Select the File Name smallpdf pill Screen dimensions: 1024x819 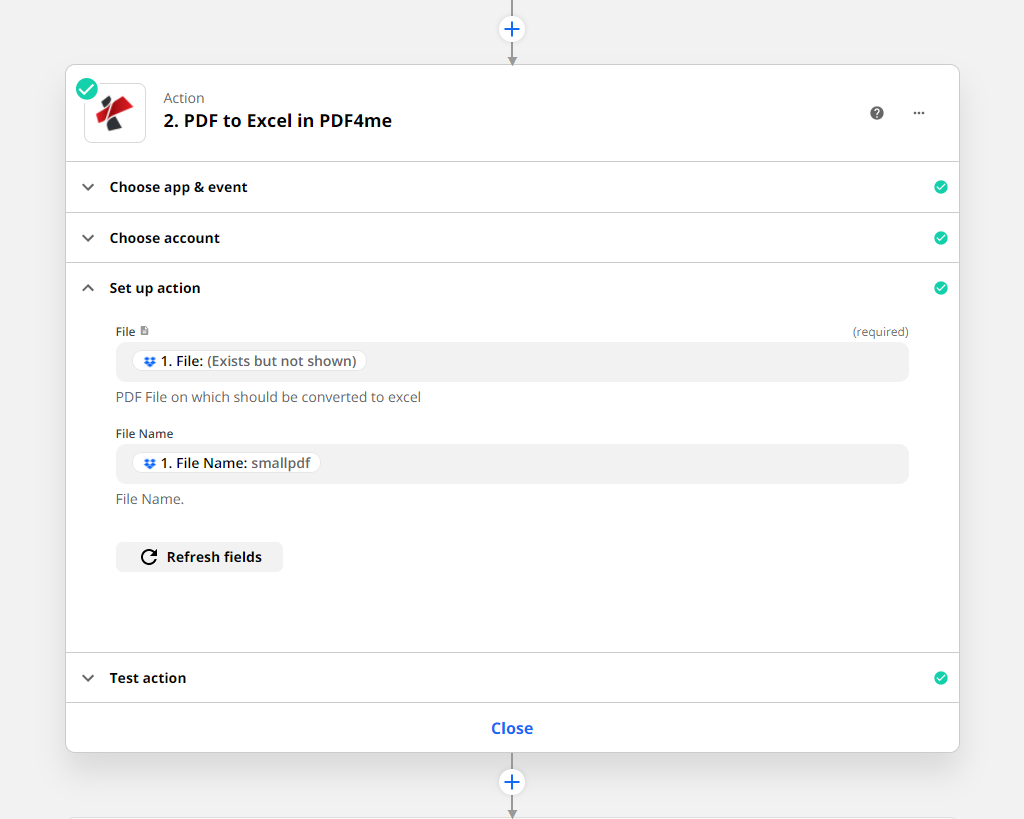225,463
